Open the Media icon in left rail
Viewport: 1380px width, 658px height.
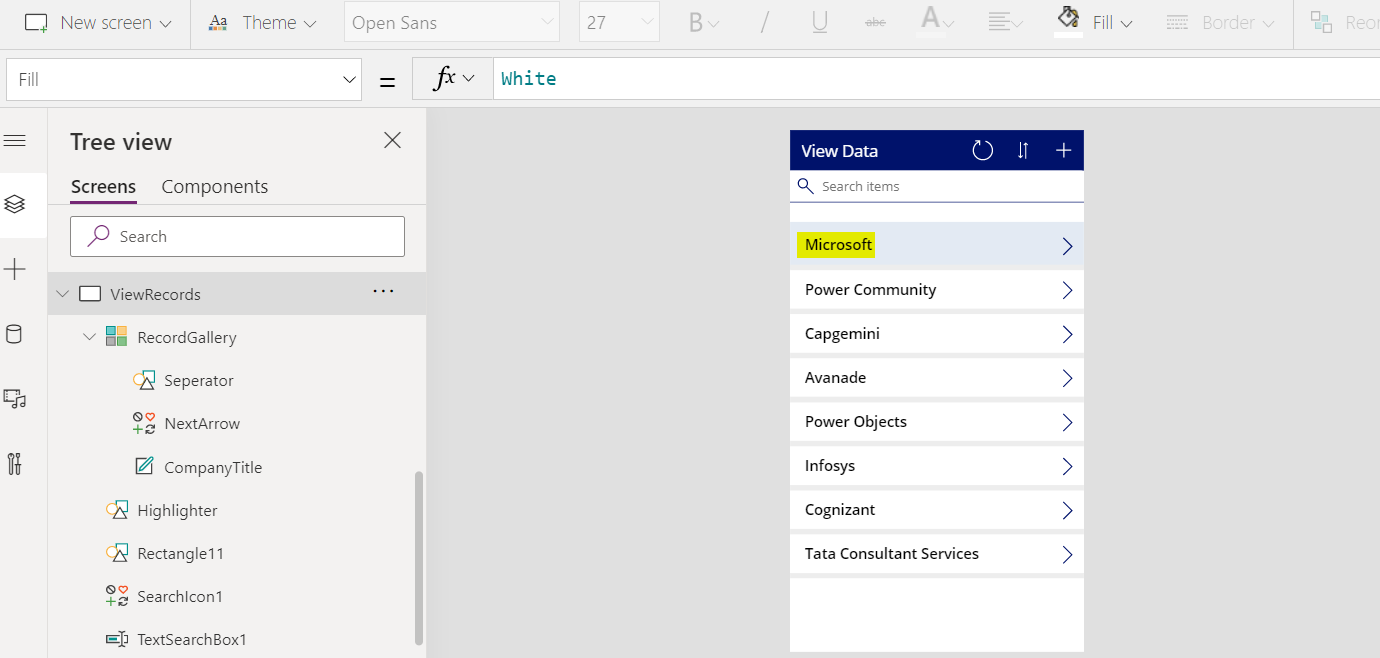click(14, 399)
